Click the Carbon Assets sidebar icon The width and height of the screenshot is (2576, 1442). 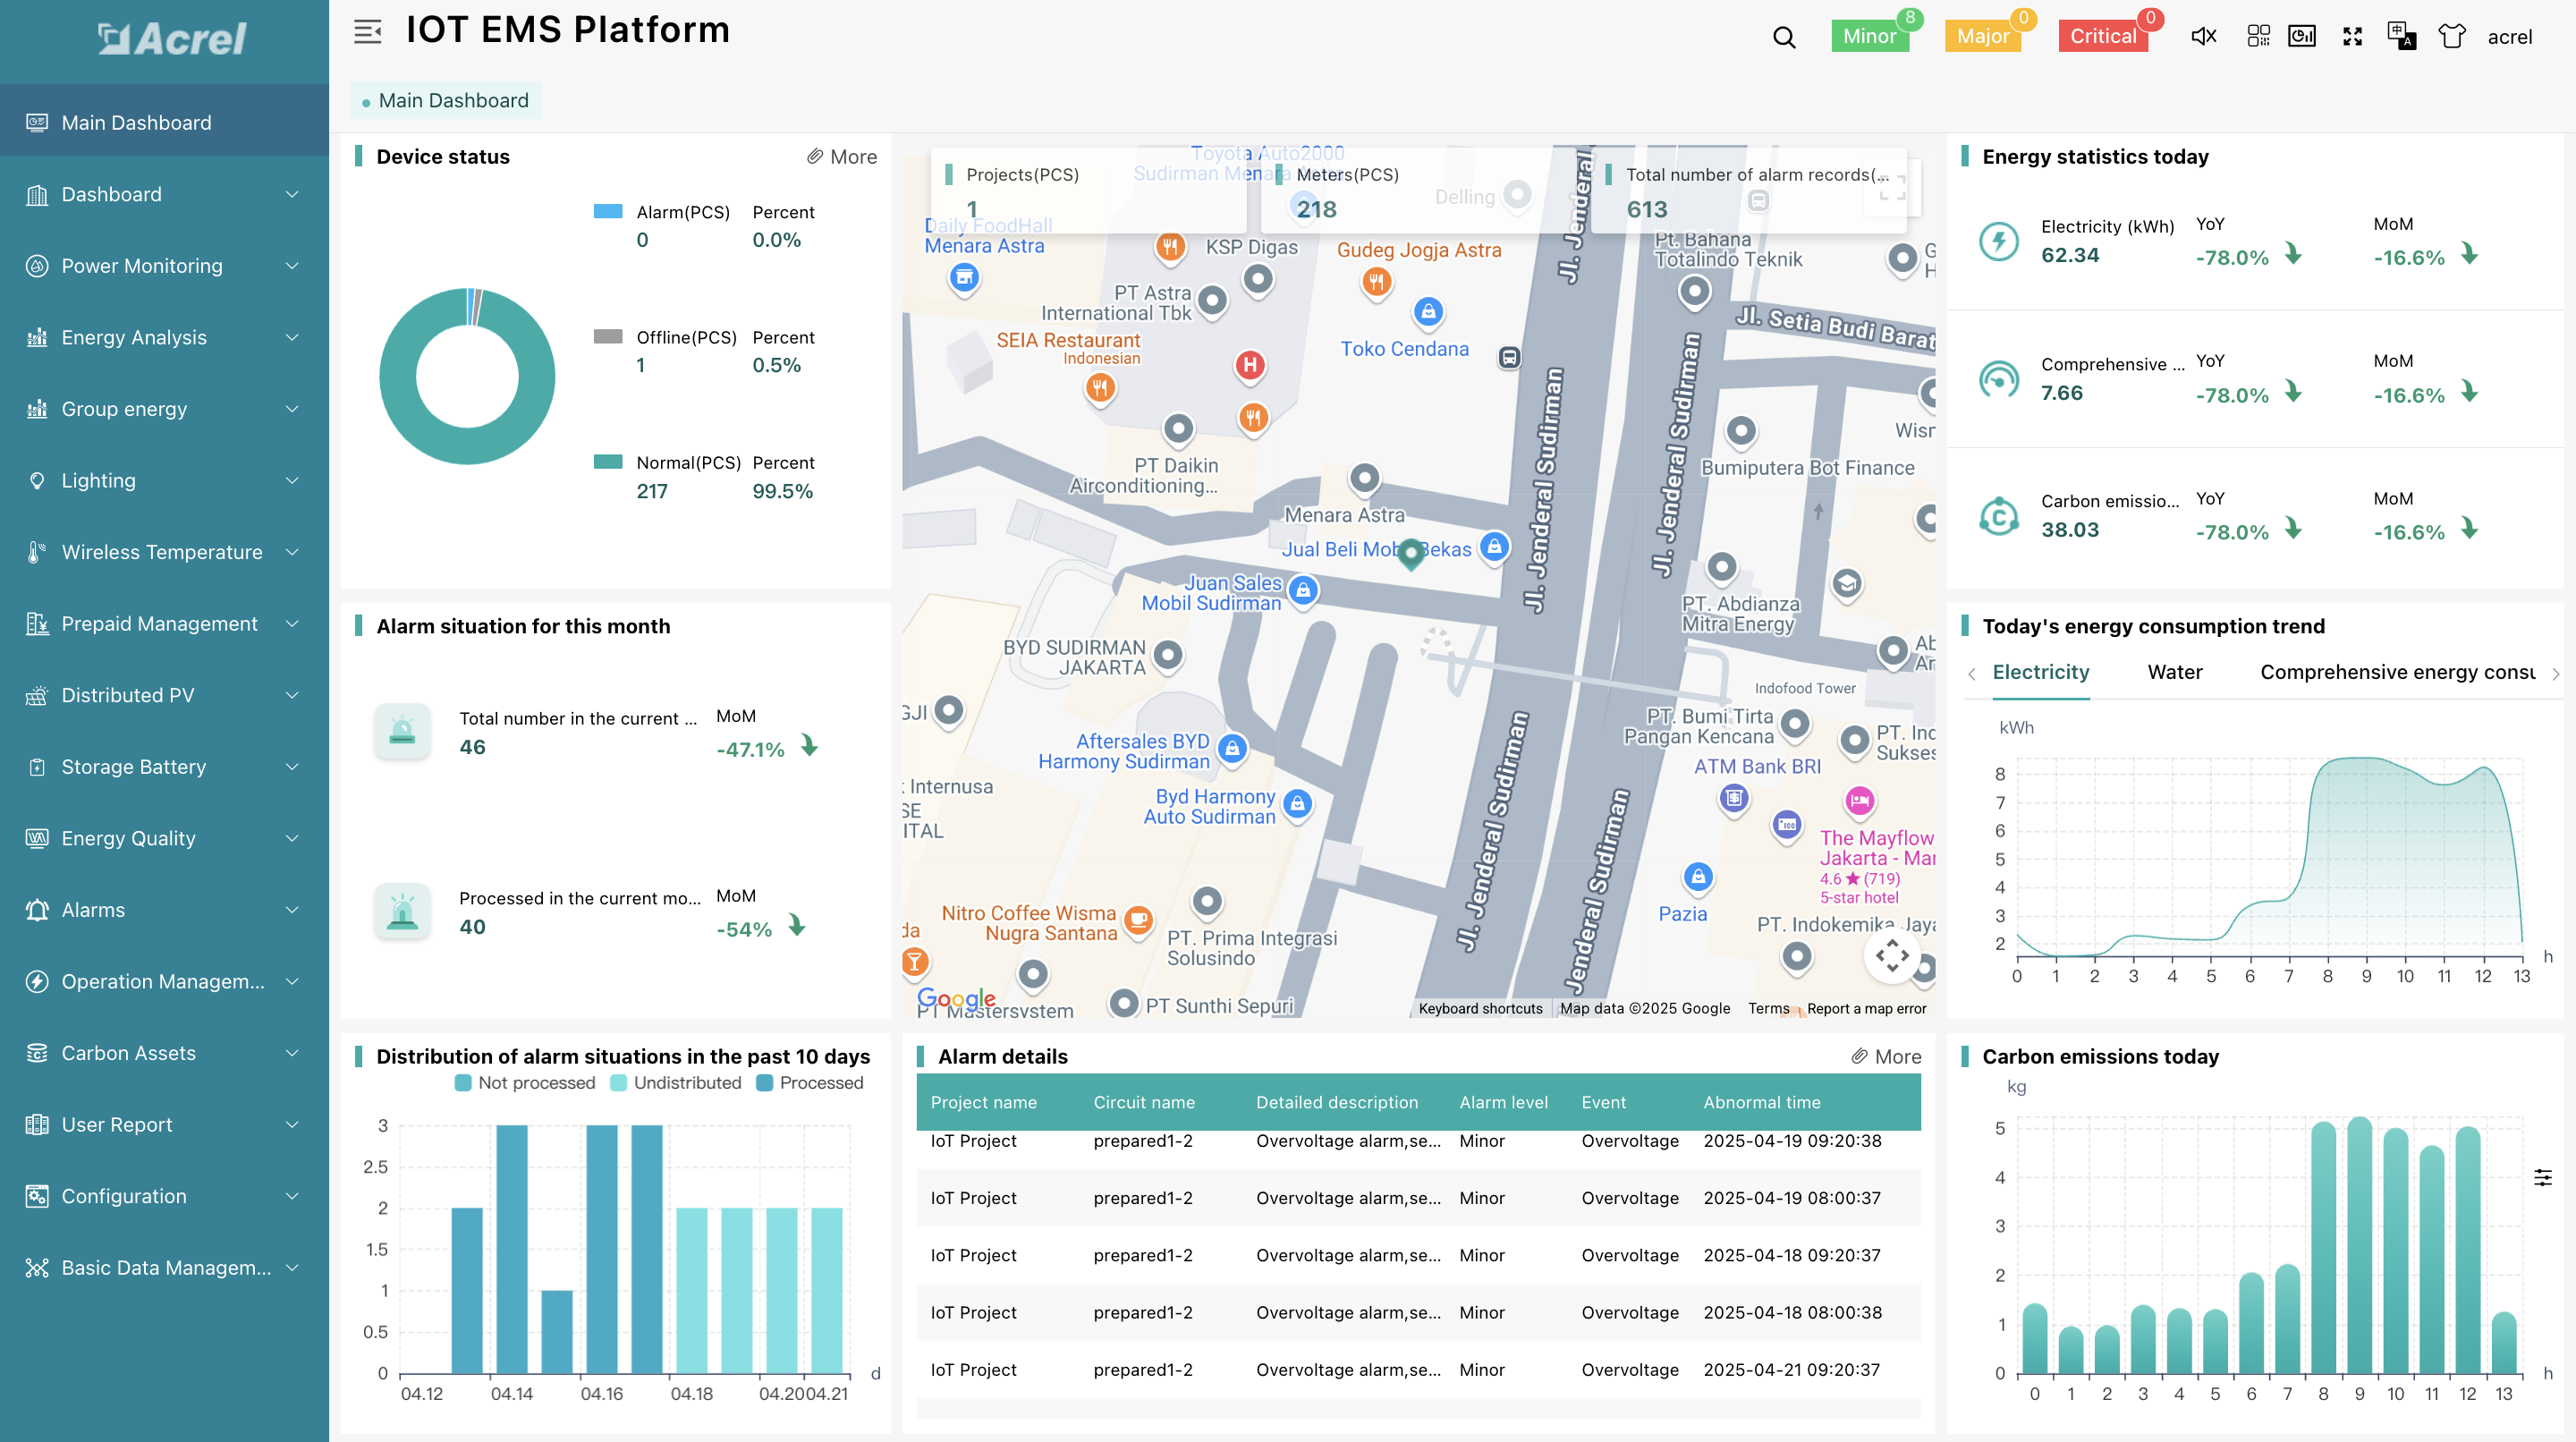[x=37, y=1053]
